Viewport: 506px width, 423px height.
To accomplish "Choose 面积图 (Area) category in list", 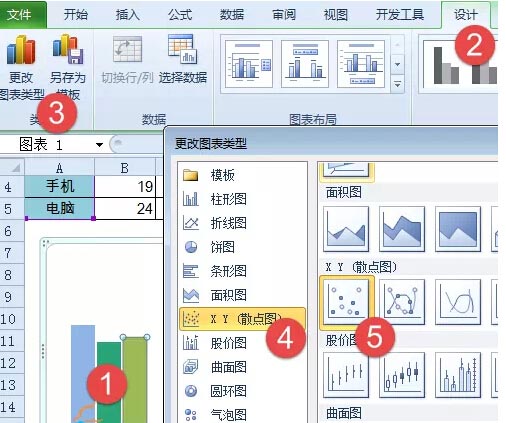I will (x=242, y=295).
